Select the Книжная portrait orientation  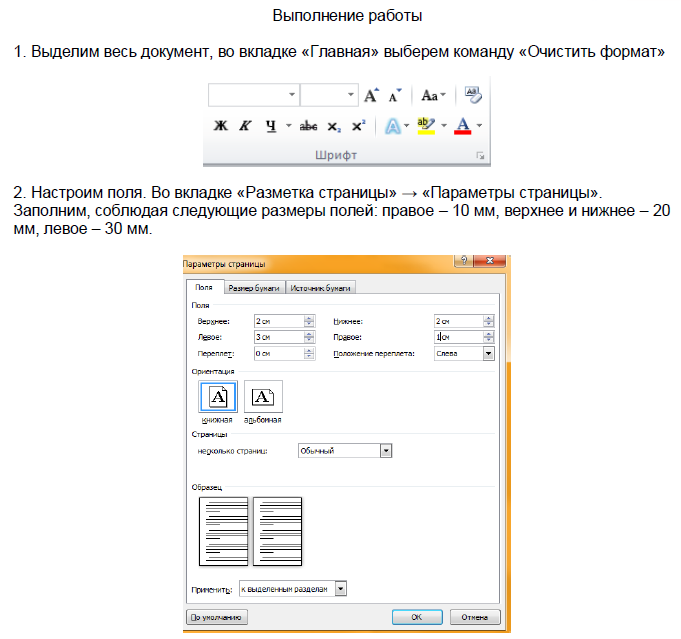pyautogui.click(x=219, y=397)
